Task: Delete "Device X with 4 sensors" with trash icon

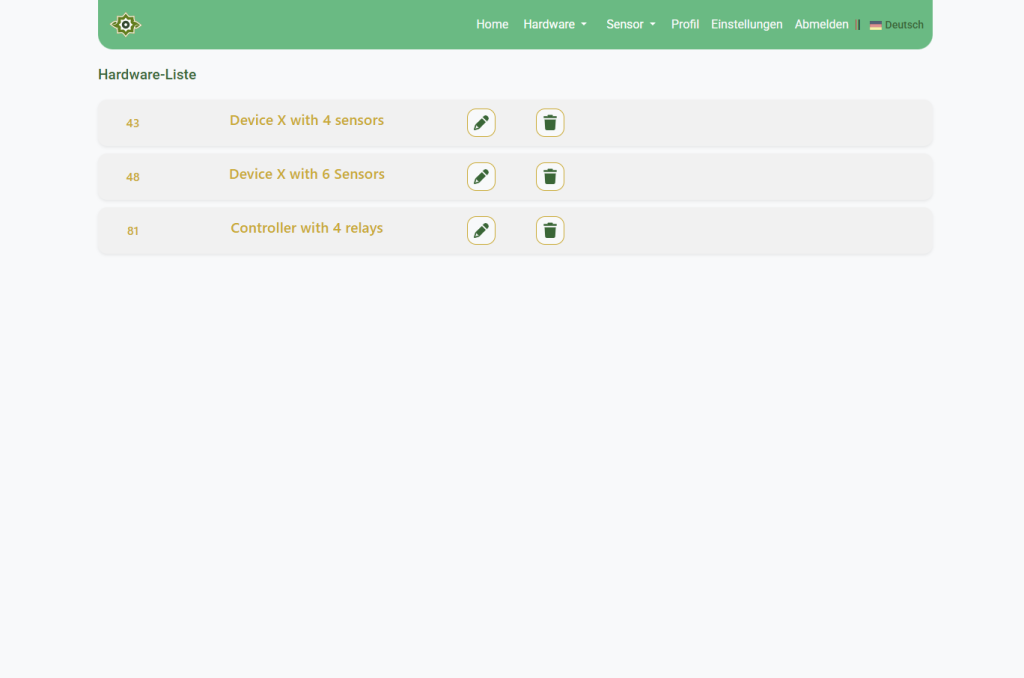Action: coord(550,122)
